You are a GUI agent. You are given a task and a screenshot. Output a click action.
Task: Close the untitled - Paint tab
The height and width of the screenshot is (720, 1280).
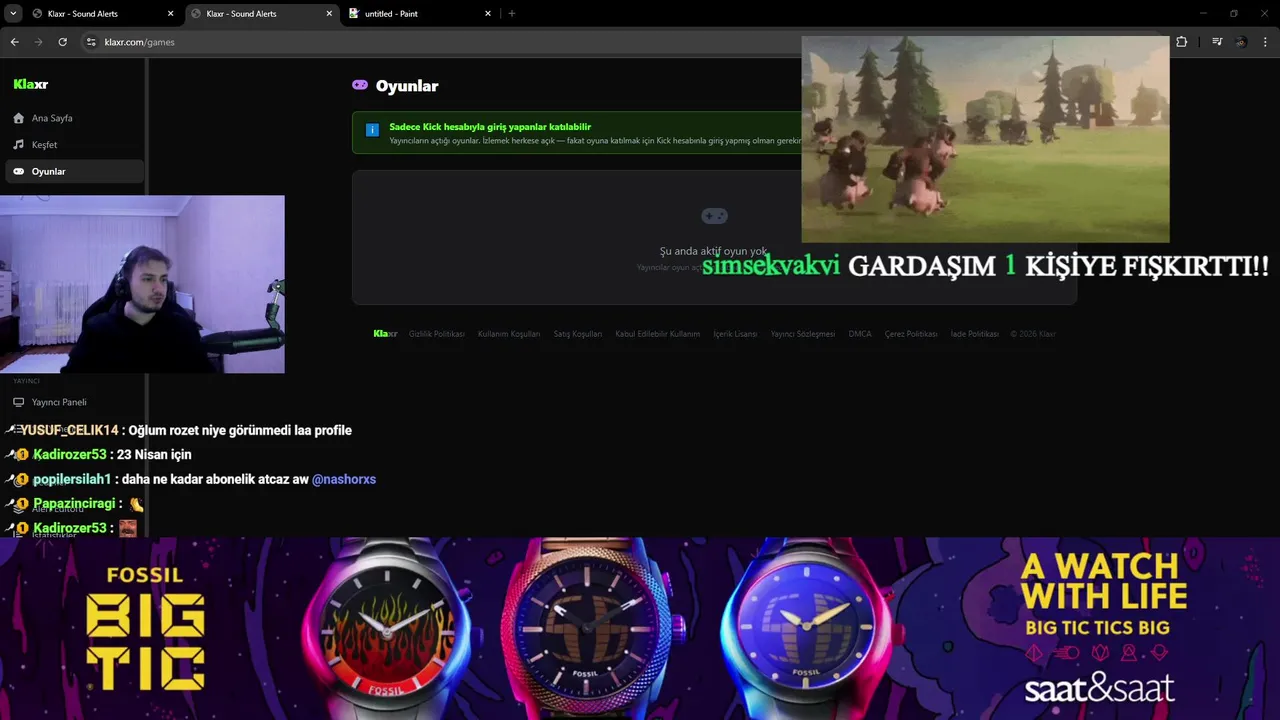pyautogui.click(x=488, y=14)
